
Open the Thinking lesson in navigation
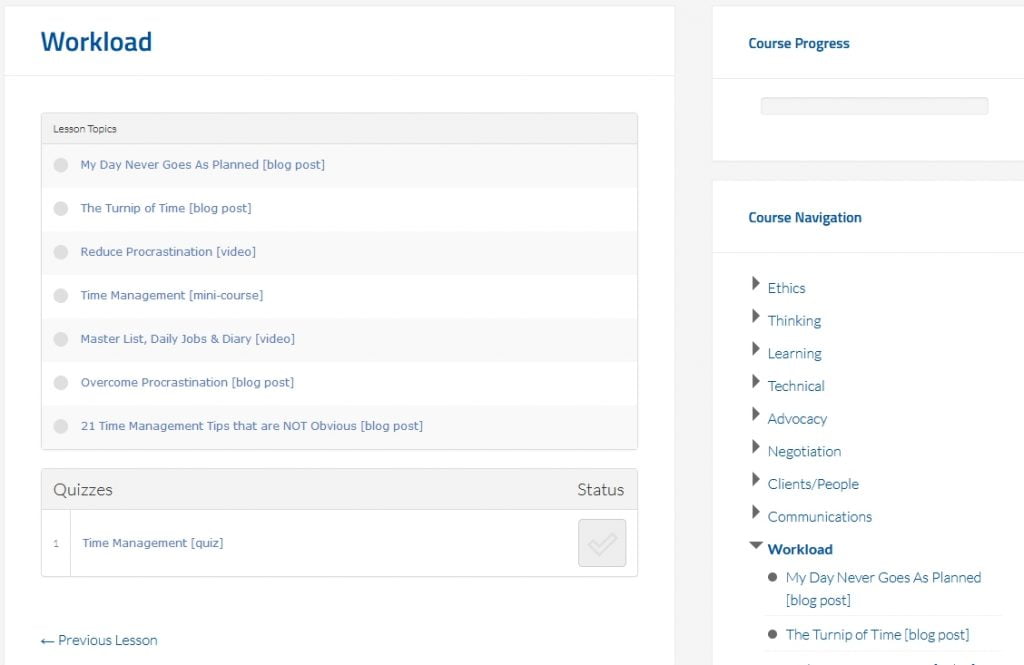(794, 321)
